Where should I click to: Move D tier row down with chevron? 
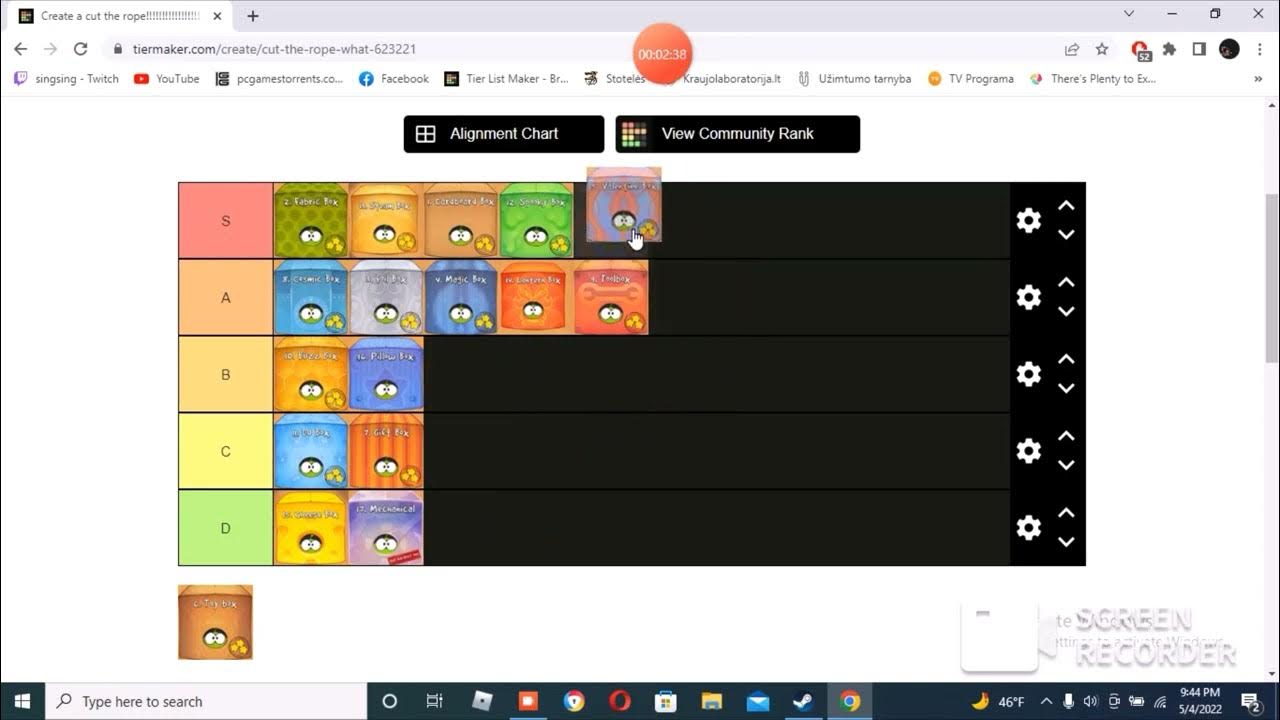(x=1066, y=543)
